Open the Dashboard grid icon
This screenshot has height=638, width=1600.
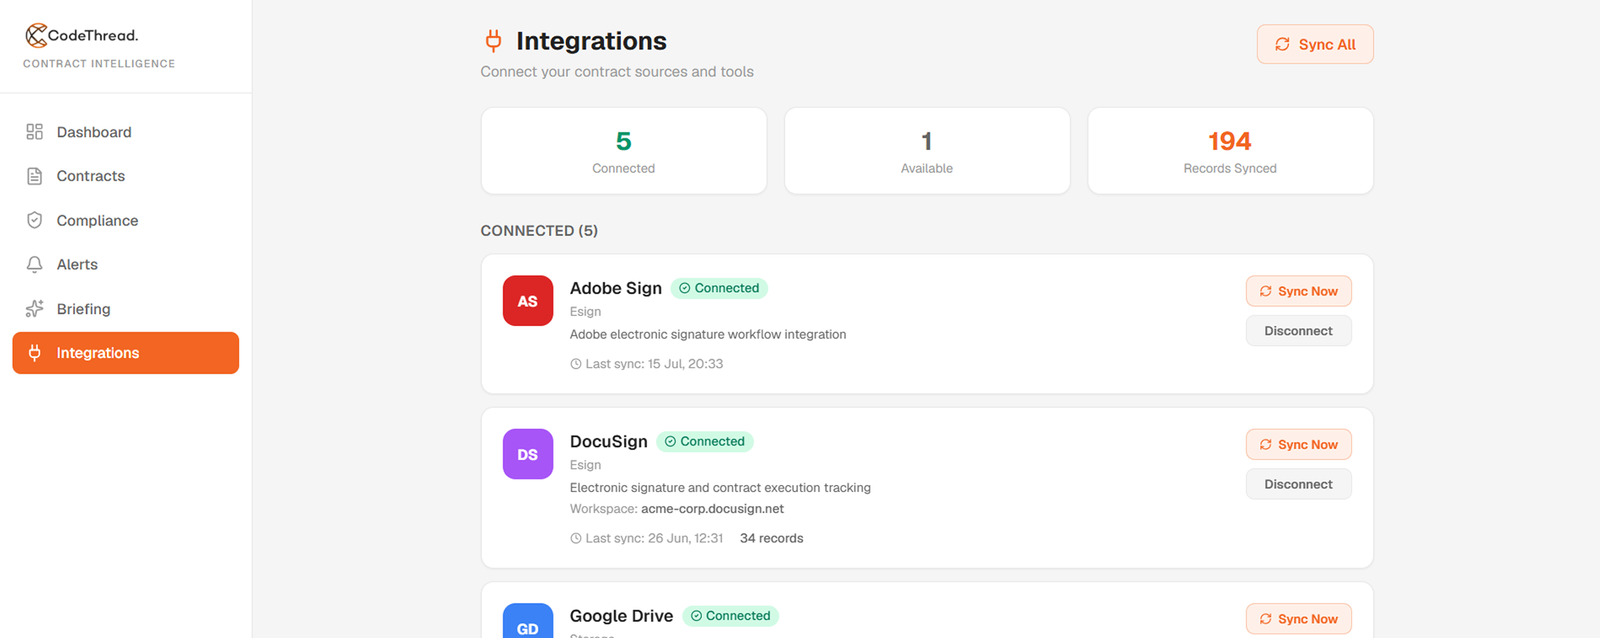(35, 132)
